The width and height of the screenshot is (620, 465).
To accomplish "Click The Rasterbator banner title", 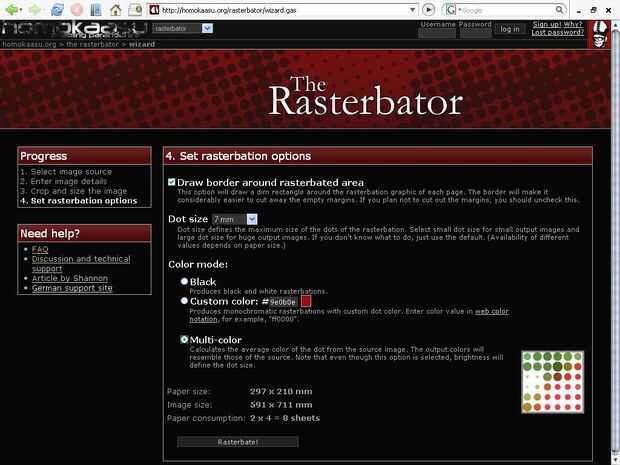I will pos(365,95).
